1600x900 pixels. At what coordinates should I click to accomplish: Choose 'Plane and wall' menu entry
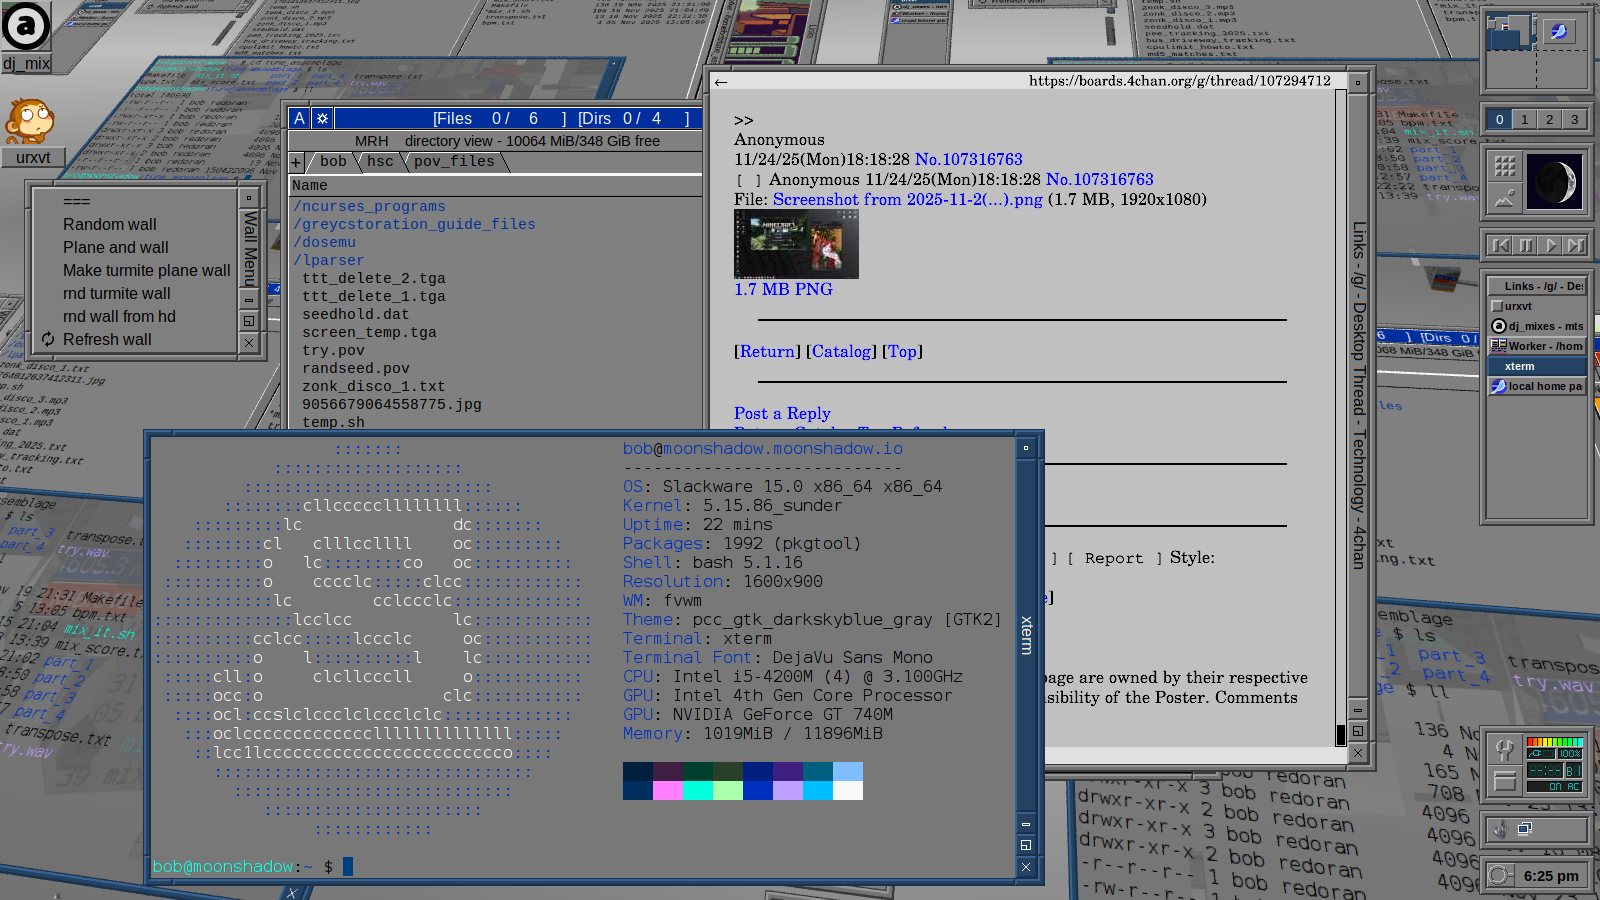coord(116,248)
